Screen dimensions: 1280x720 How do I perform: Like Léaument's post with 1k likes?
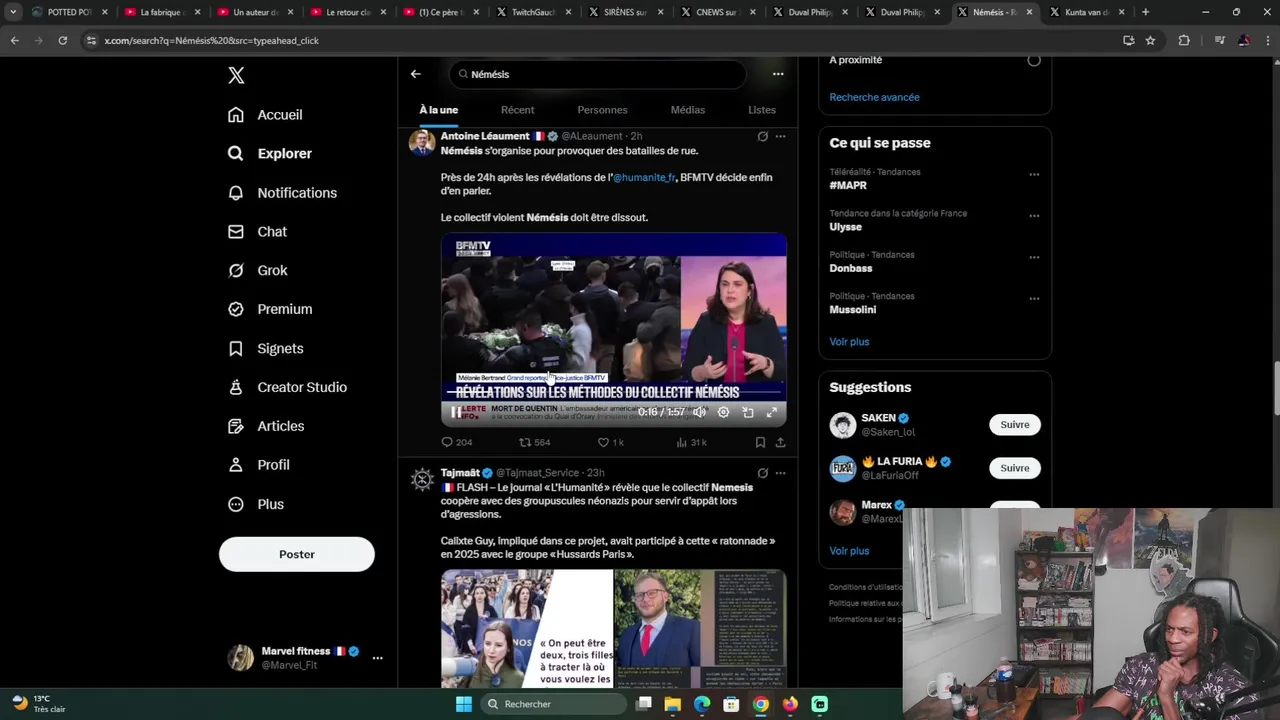[x=610, y=442]
